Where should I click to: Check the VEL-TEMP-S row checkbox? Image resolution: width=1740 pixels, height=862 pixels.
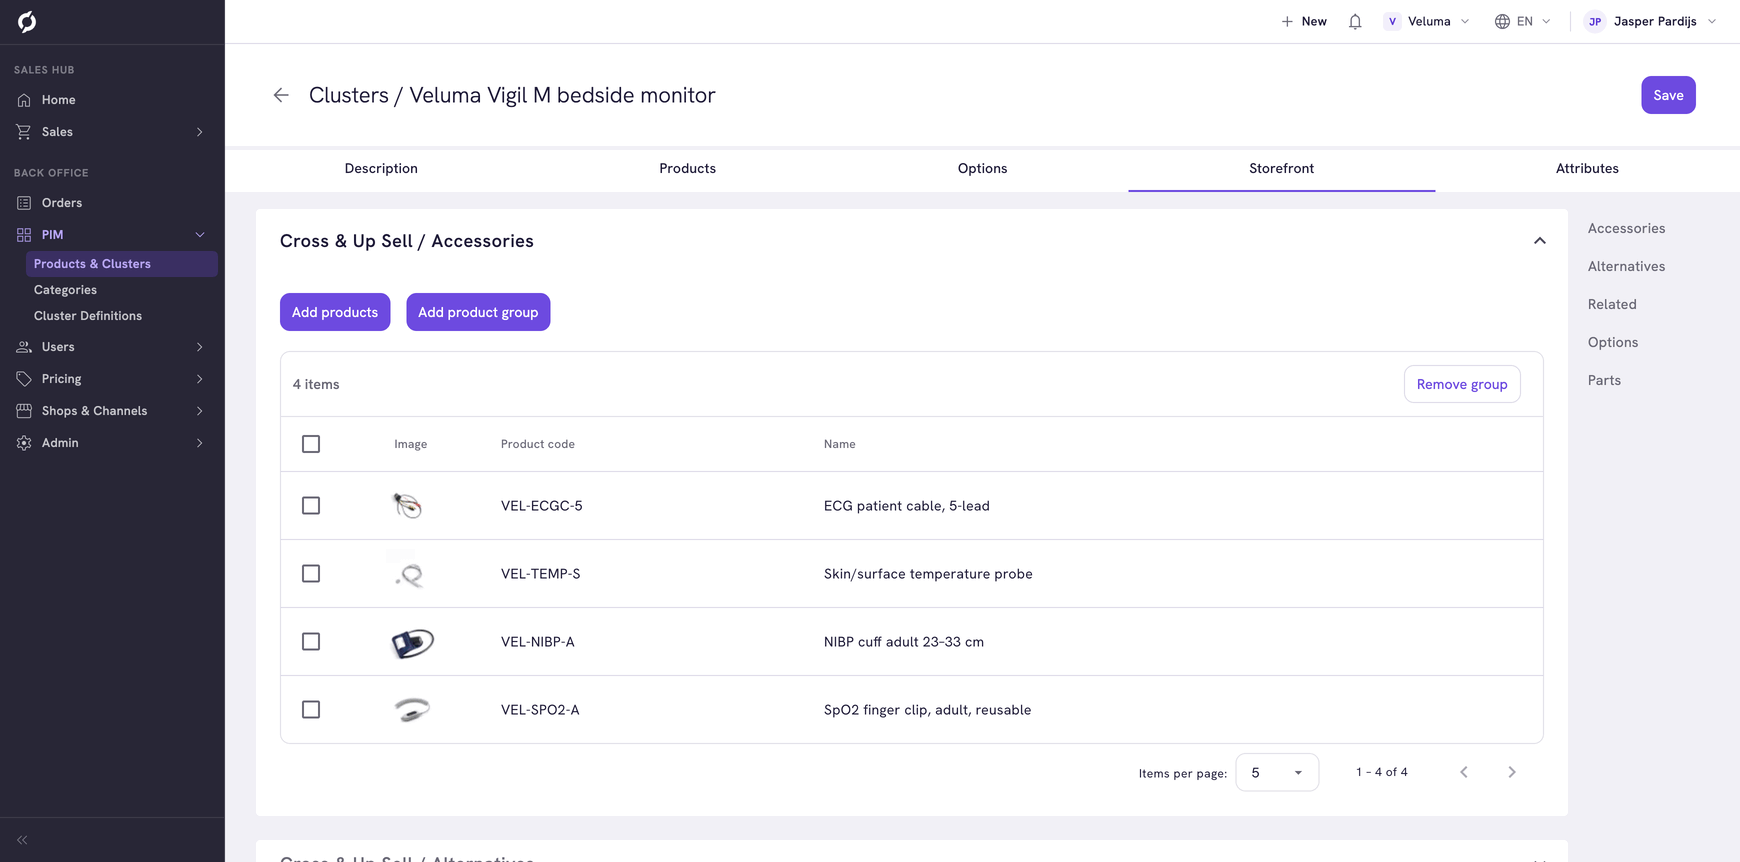pyautogui.click(x=311, y=574)
